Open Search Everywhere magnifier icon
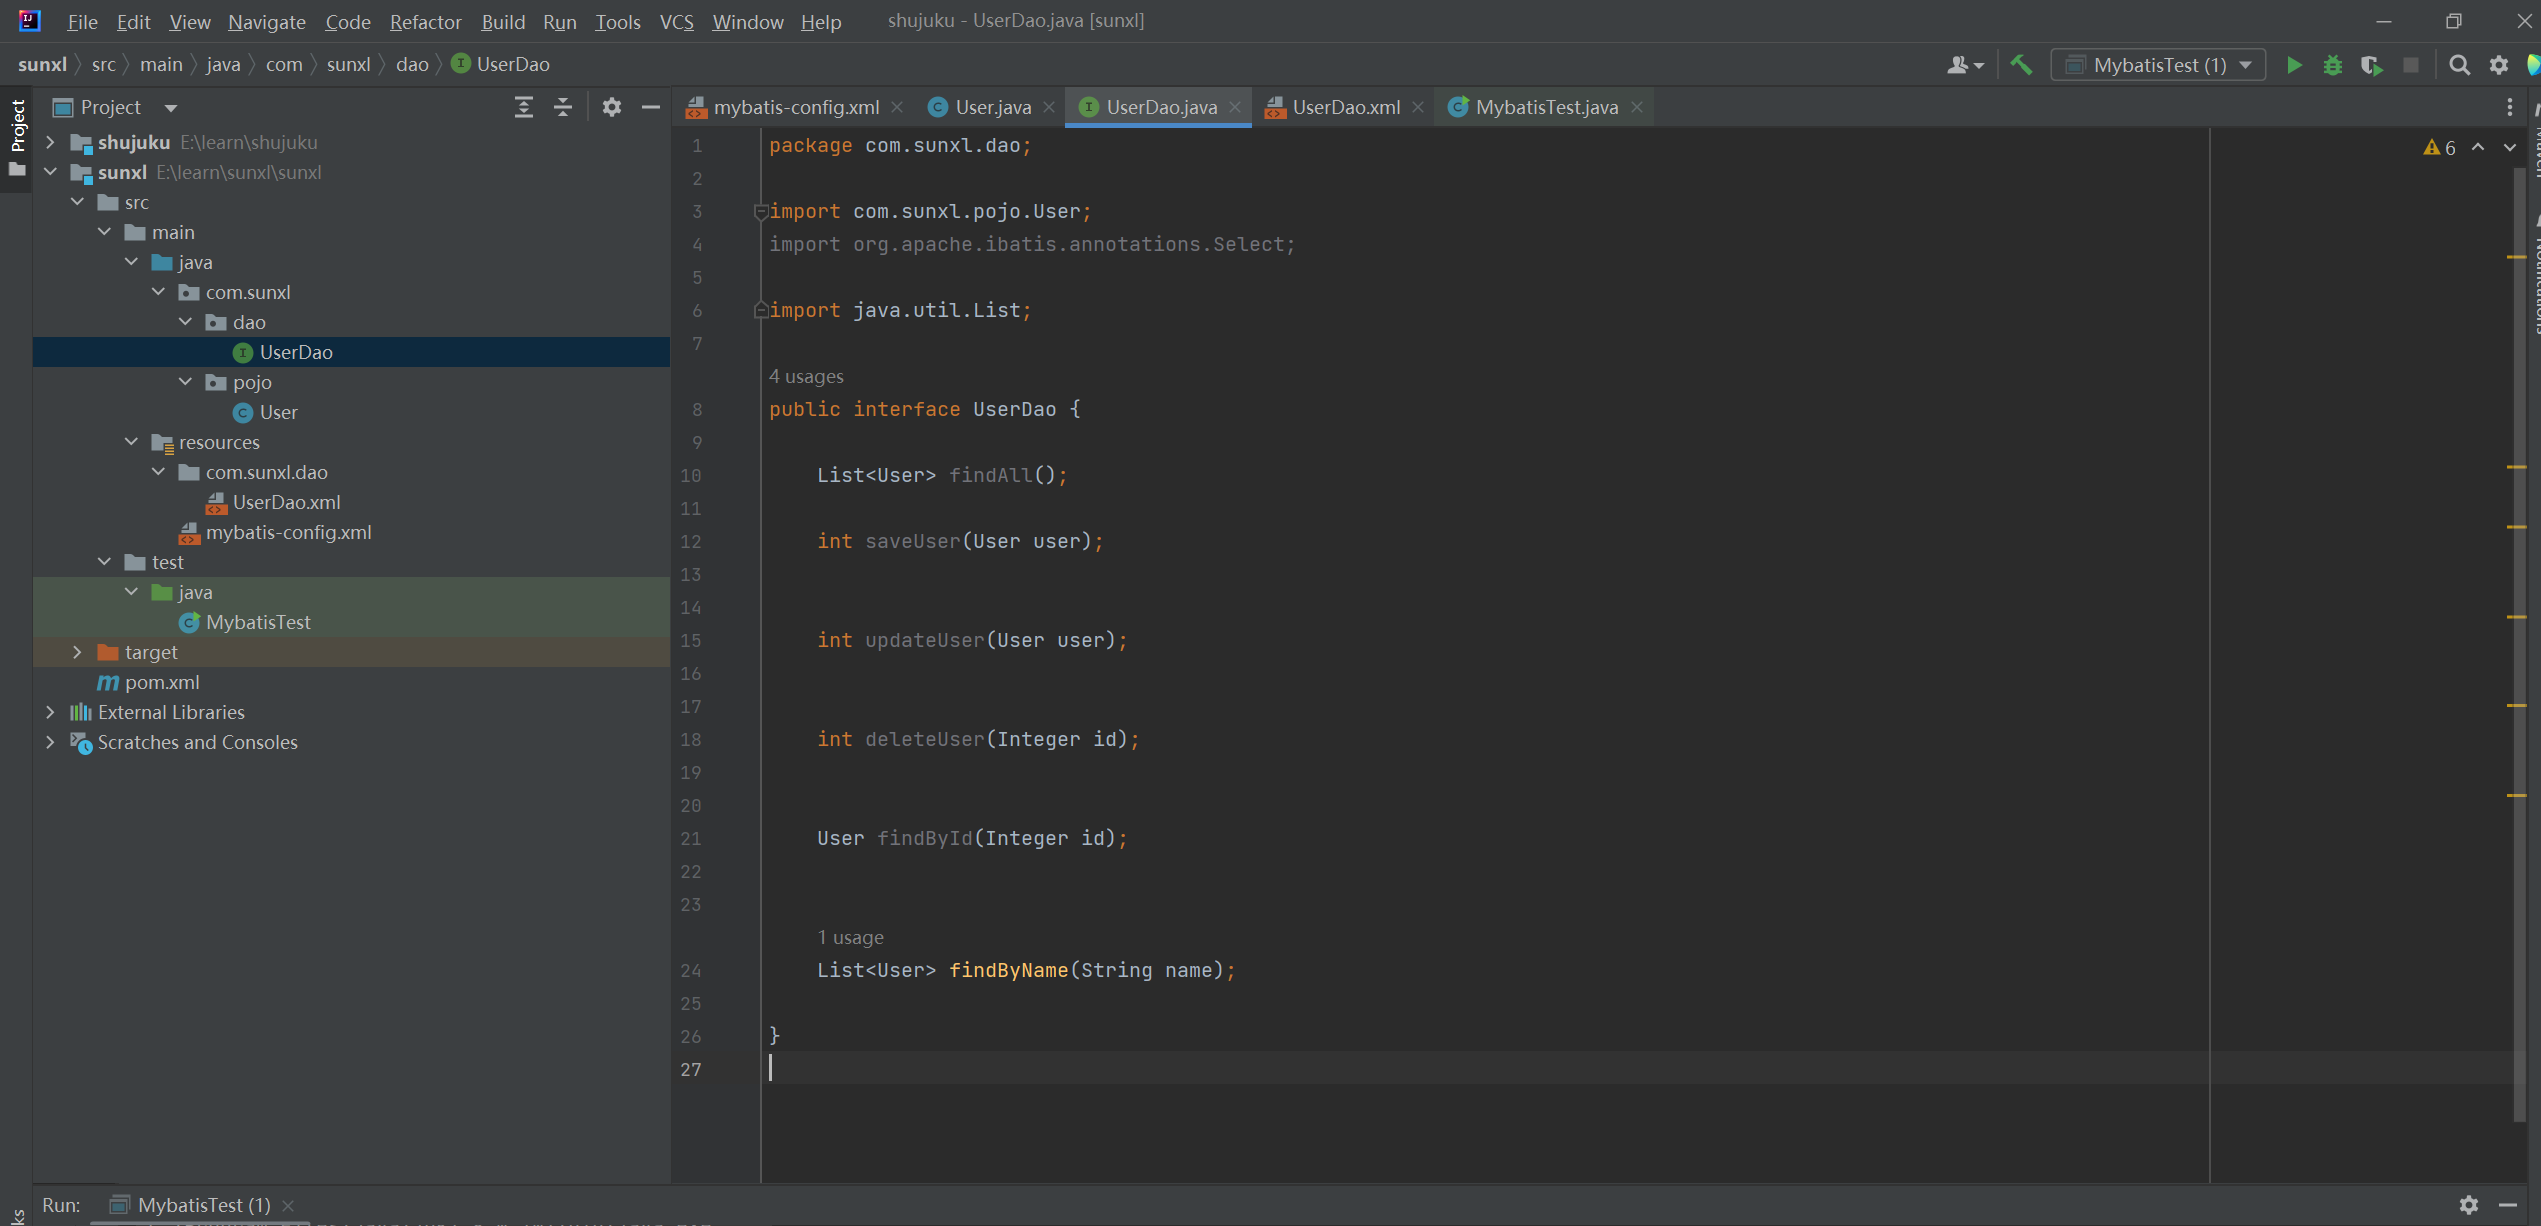The image size is (2541, 1226). (x=2458, y=65)
